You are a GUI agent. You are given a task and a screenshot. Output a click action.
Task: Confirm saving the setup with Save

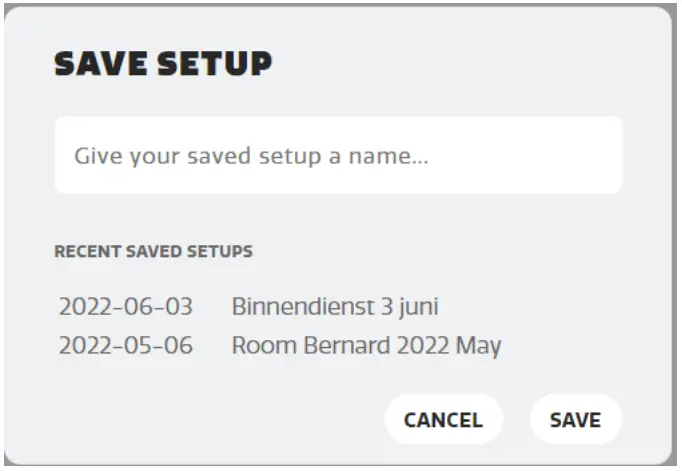575,420
